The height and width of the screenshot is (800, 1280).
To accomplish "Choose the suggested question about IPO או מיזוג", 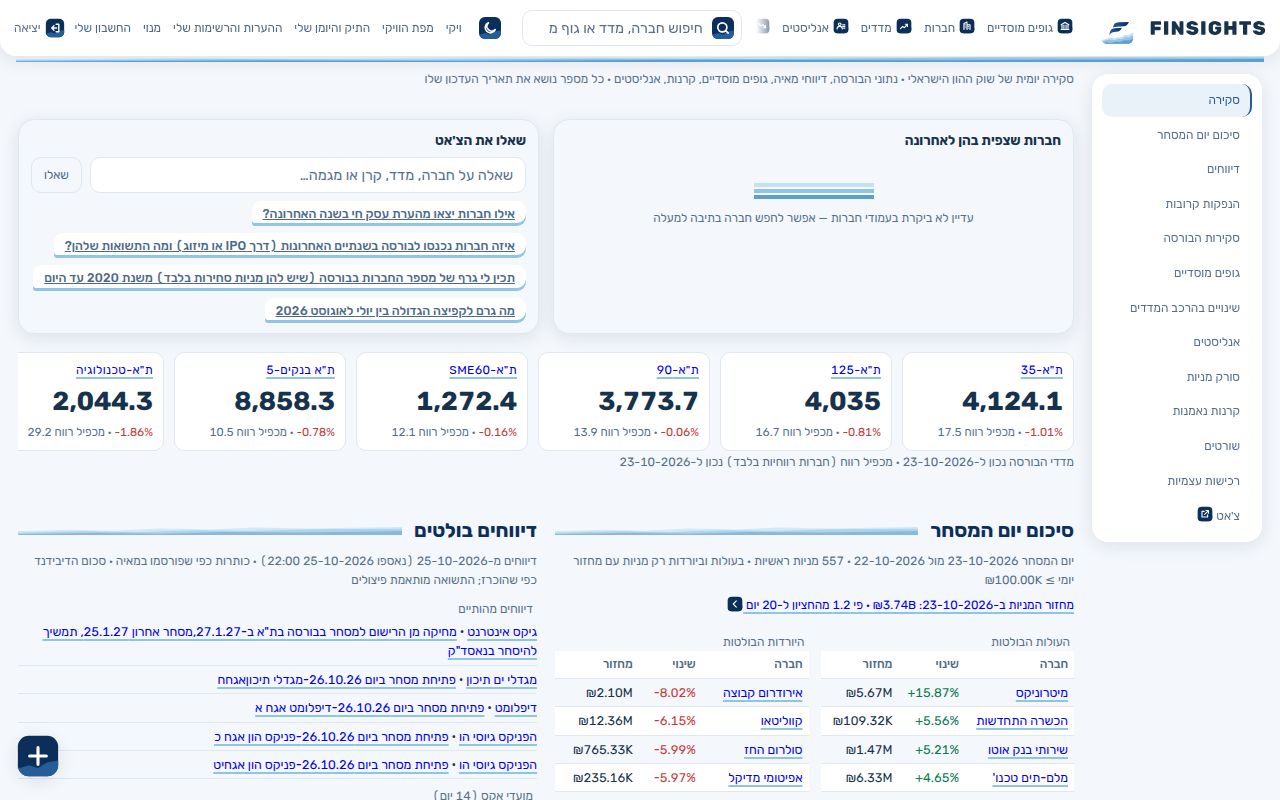I will pyautogui.click(x=290, y=246).
